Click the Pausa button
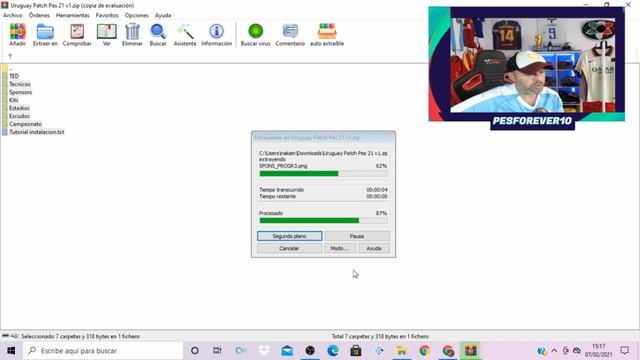This screenshot has height=360, width=640. click(x=357, y=236)
